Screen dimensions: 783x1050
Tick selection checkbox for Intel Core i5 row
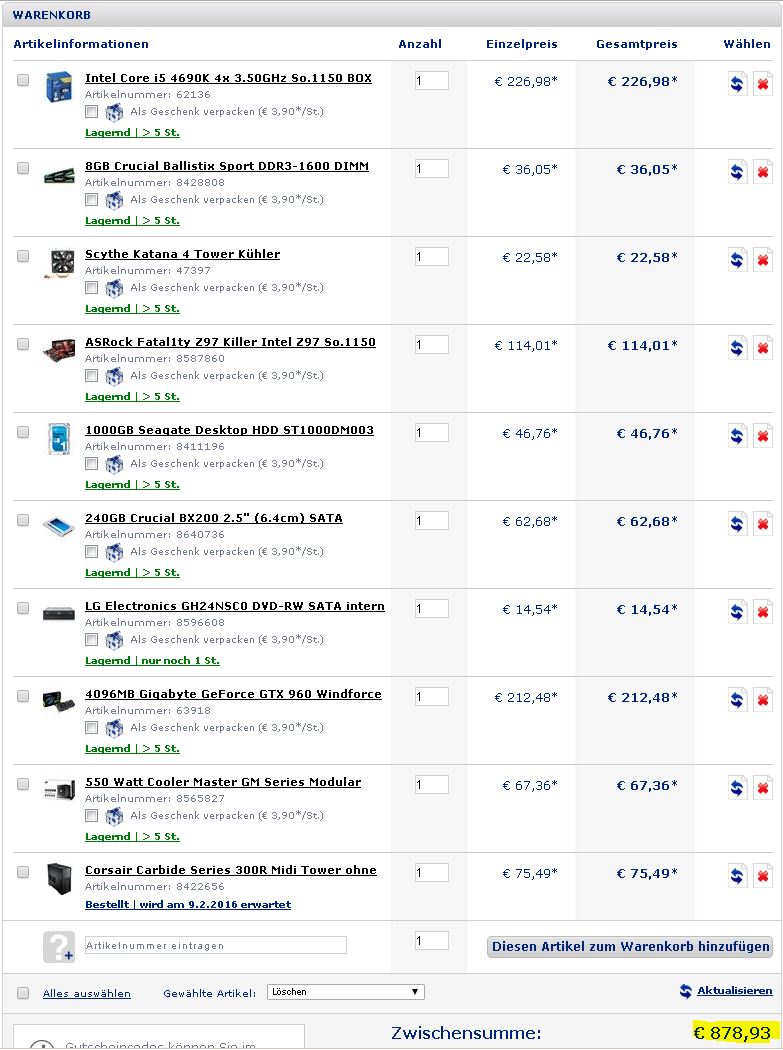[23, 80]
